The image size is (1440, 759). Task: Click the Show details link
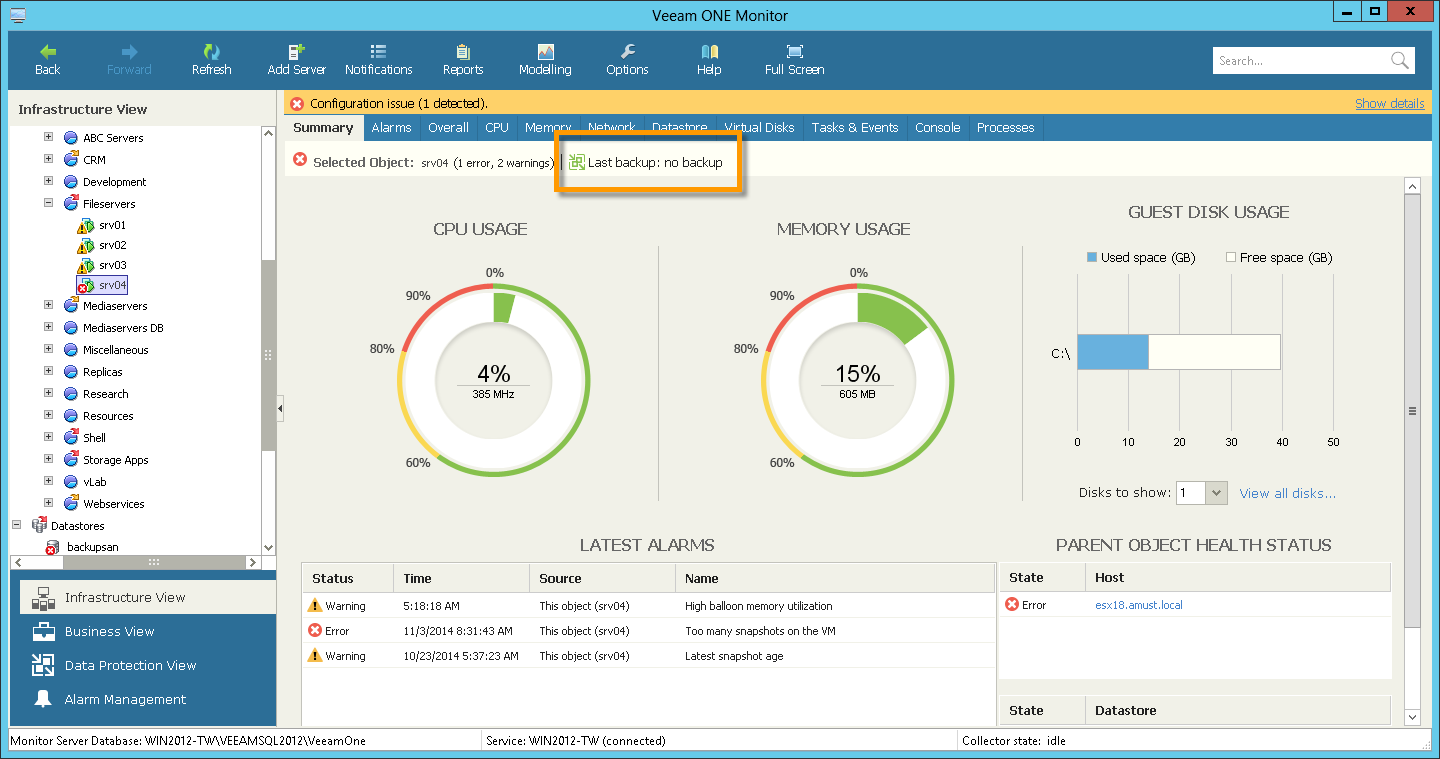point(1390,102)
